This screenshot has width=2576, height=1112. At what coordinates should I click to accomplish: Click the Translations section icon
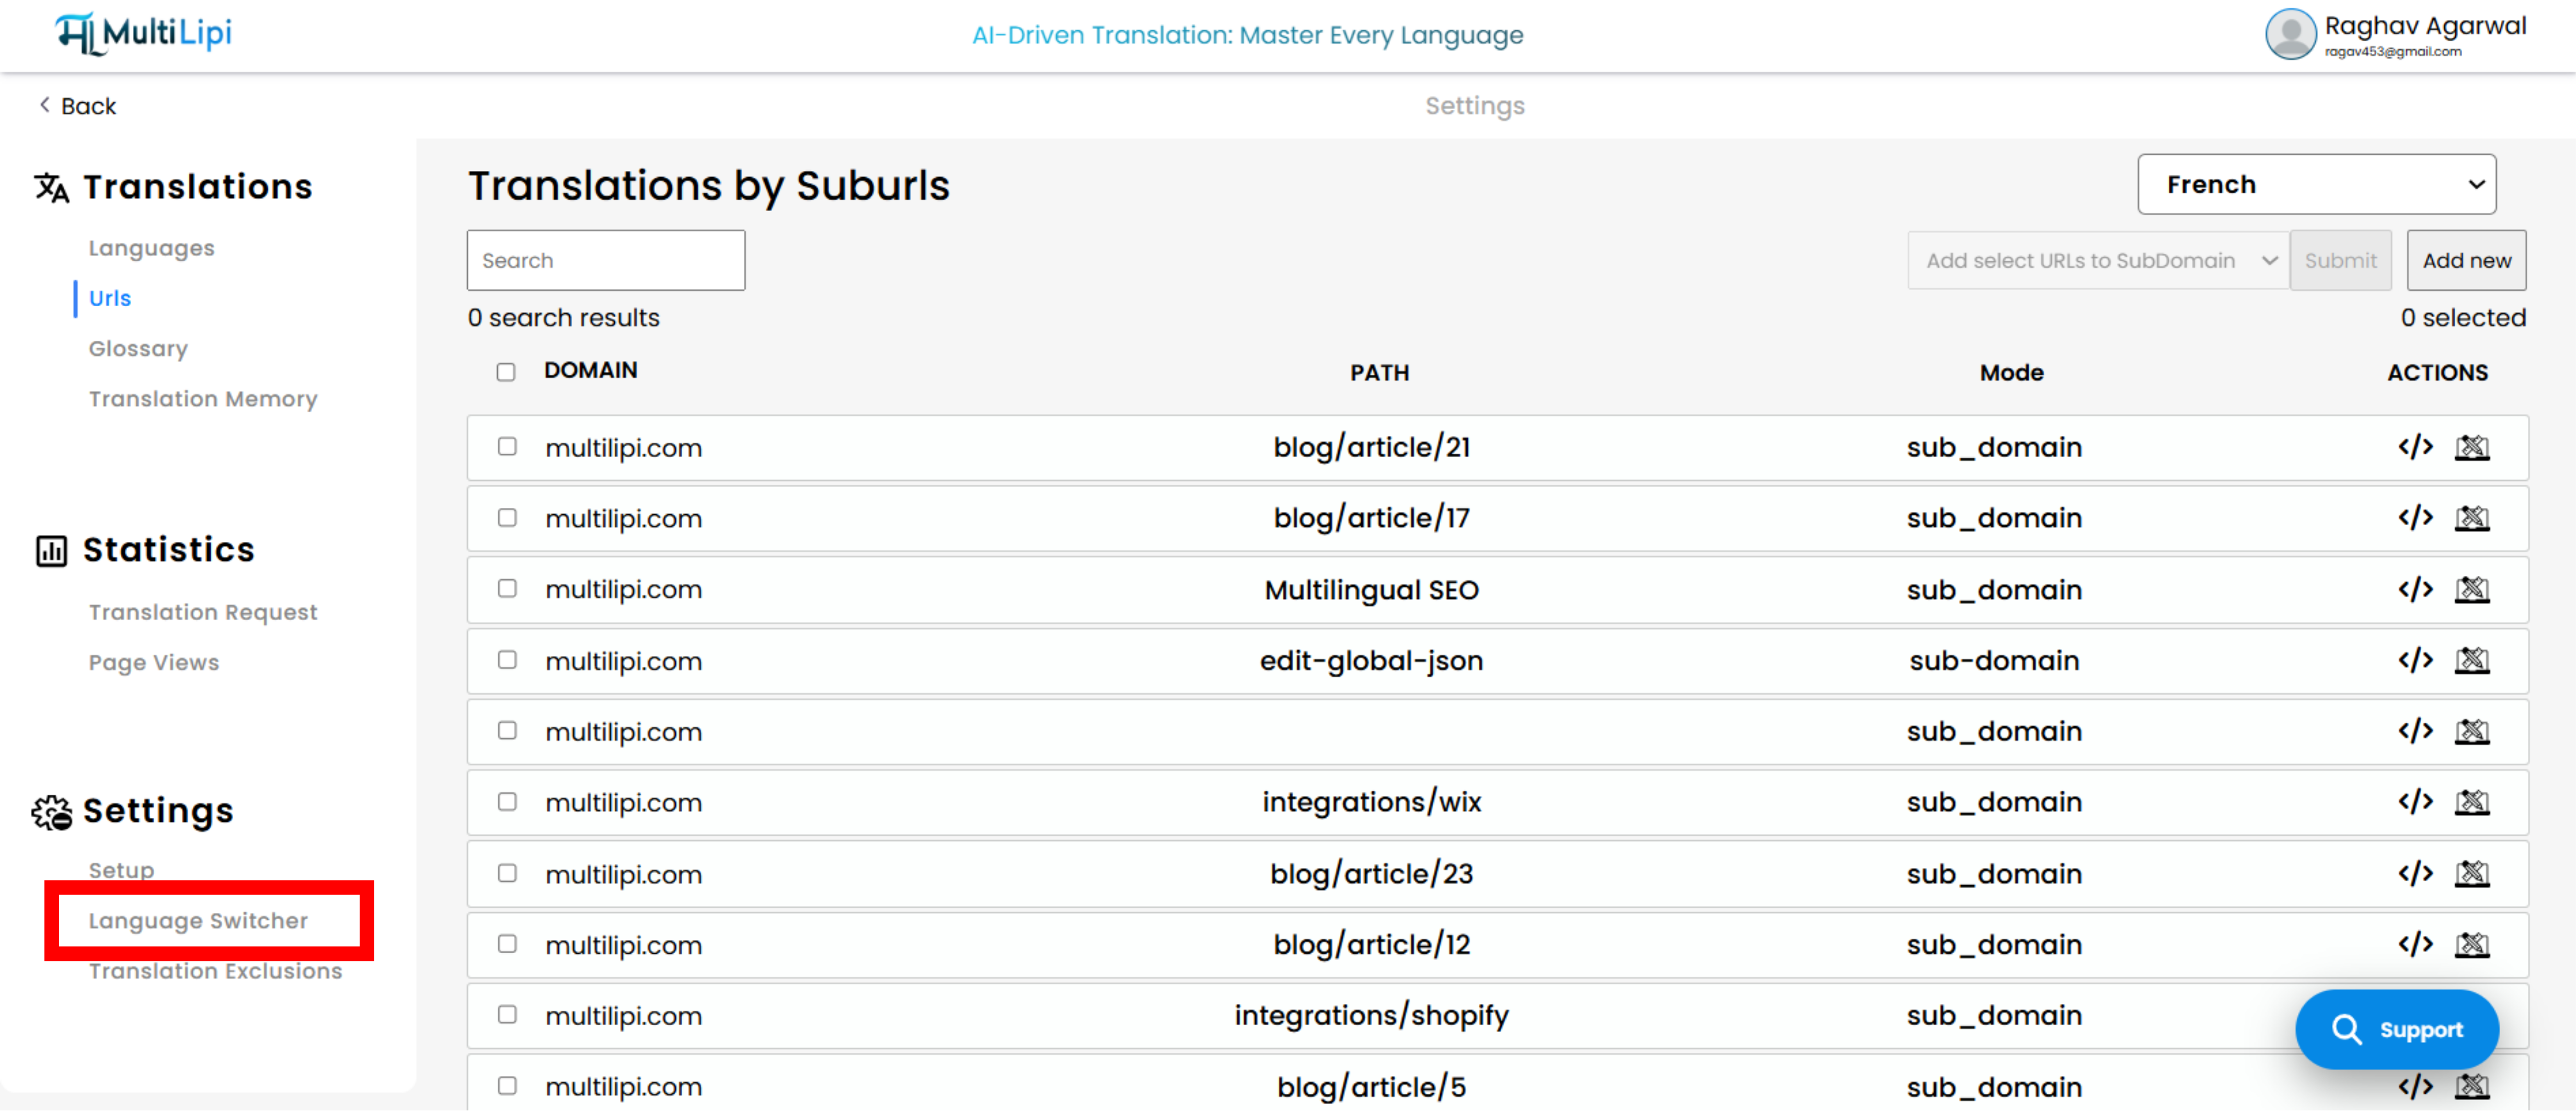click(x=52, y=187)
